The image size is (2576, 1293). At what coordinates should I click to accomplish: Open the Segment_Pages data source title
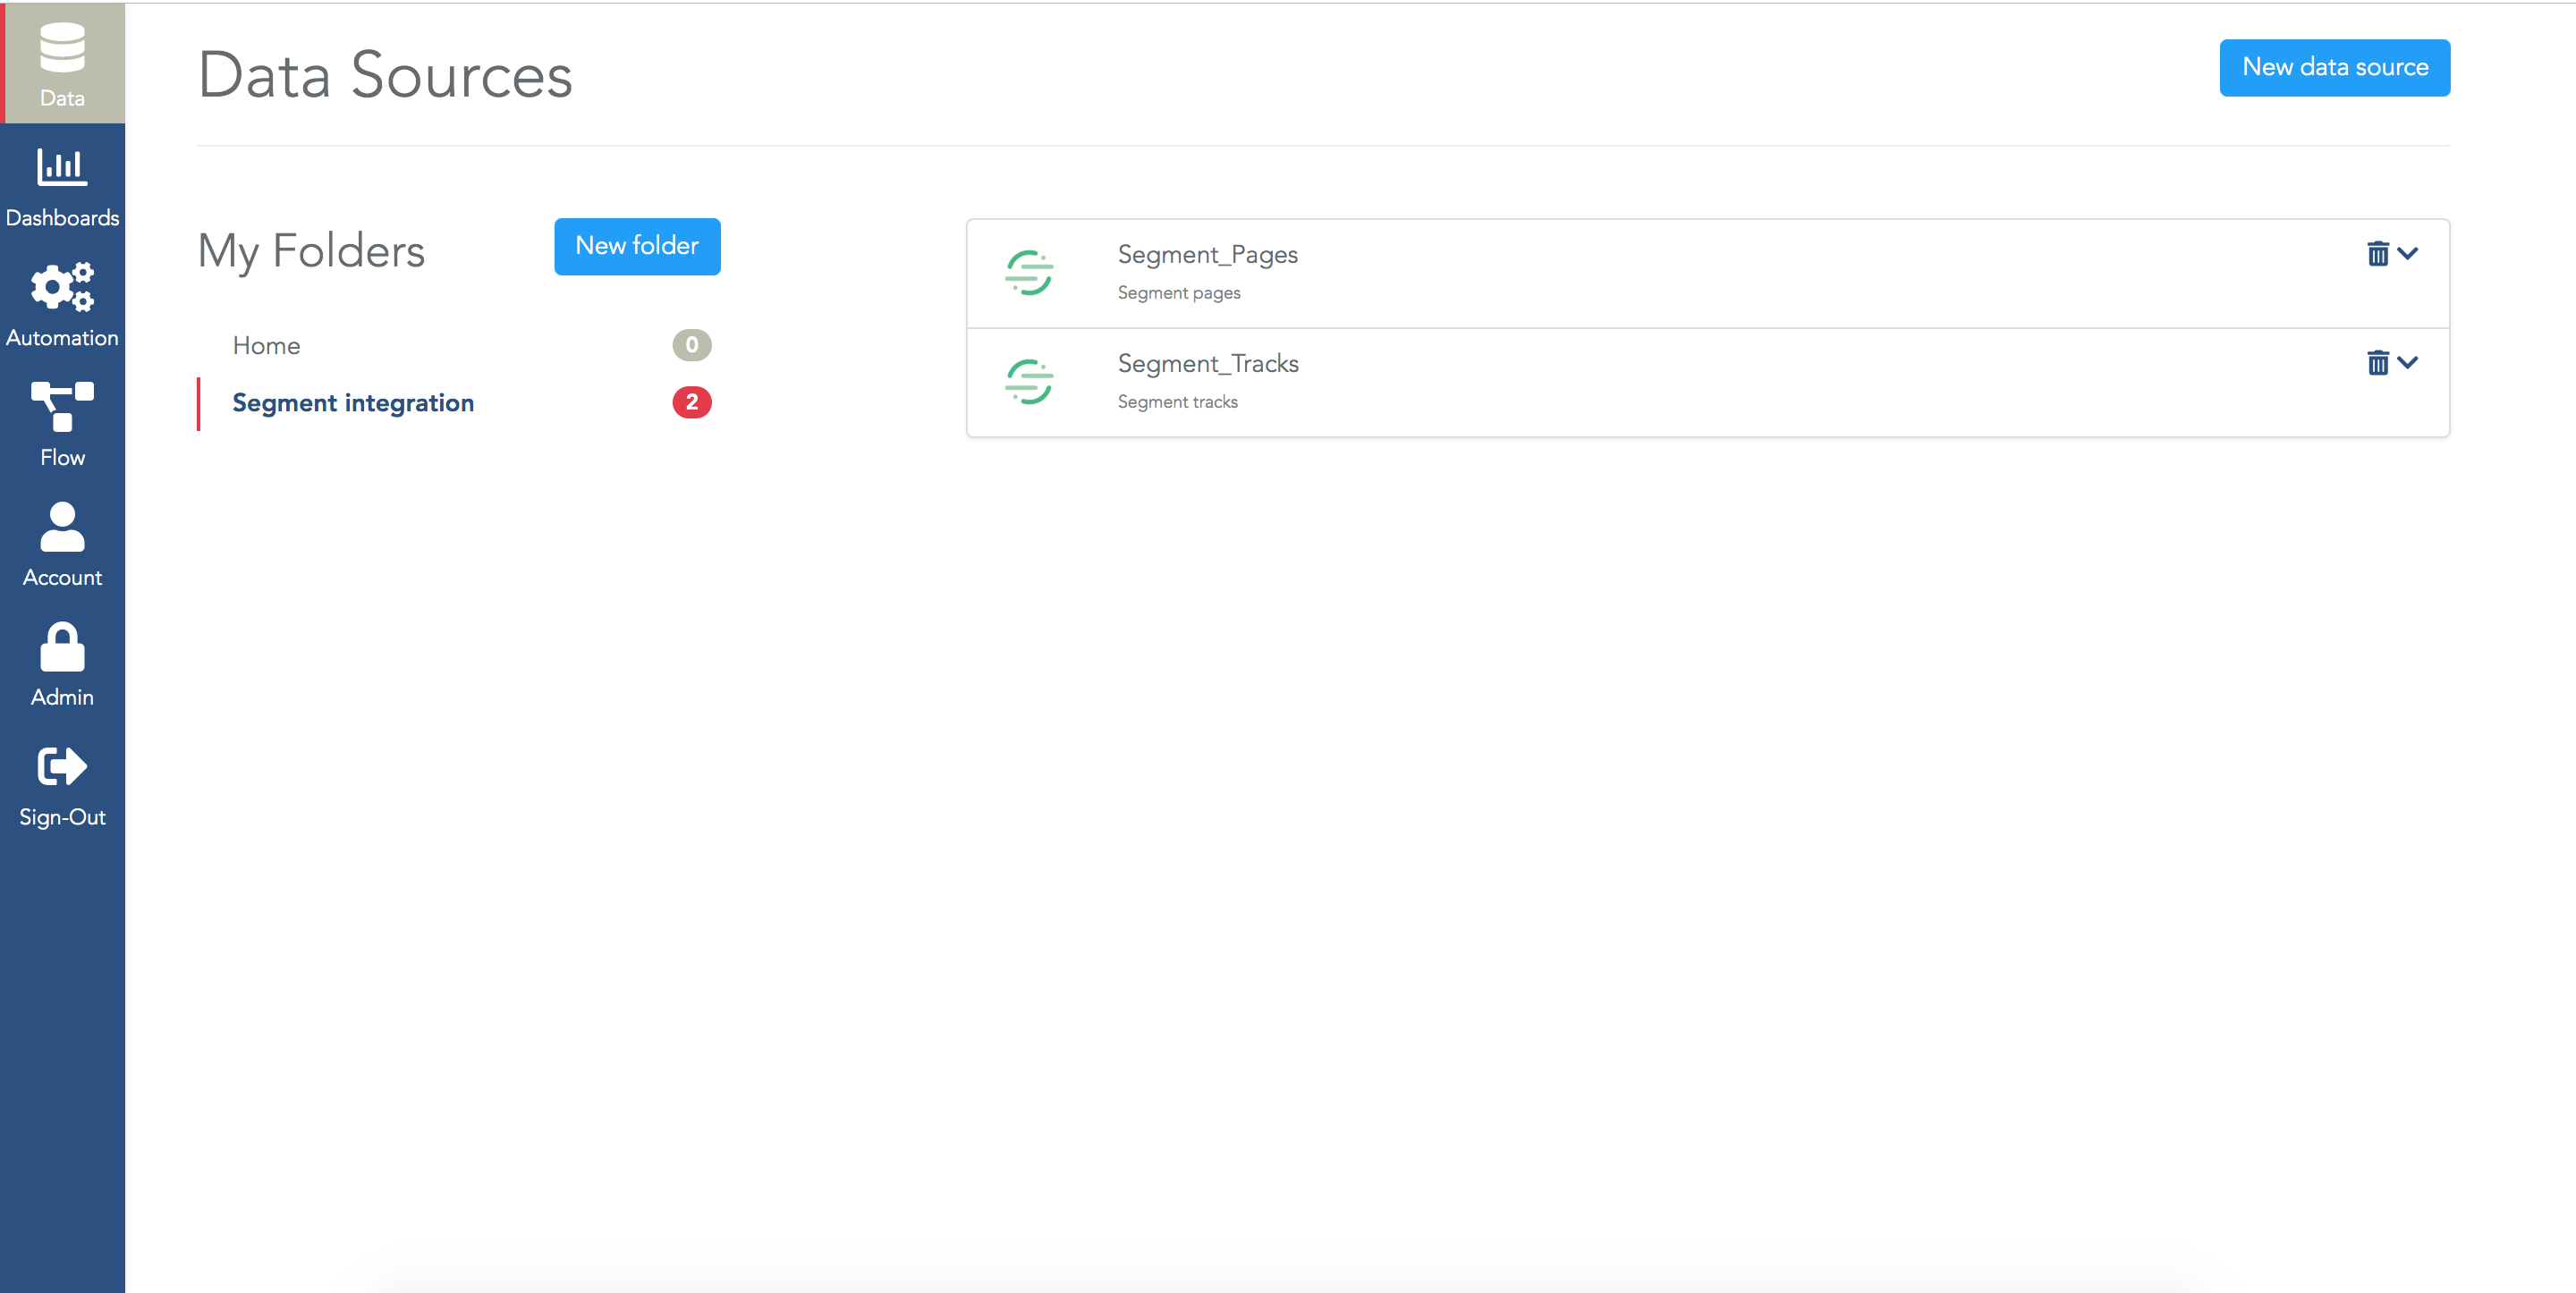pyautogui.click(x=1207, y=255)
